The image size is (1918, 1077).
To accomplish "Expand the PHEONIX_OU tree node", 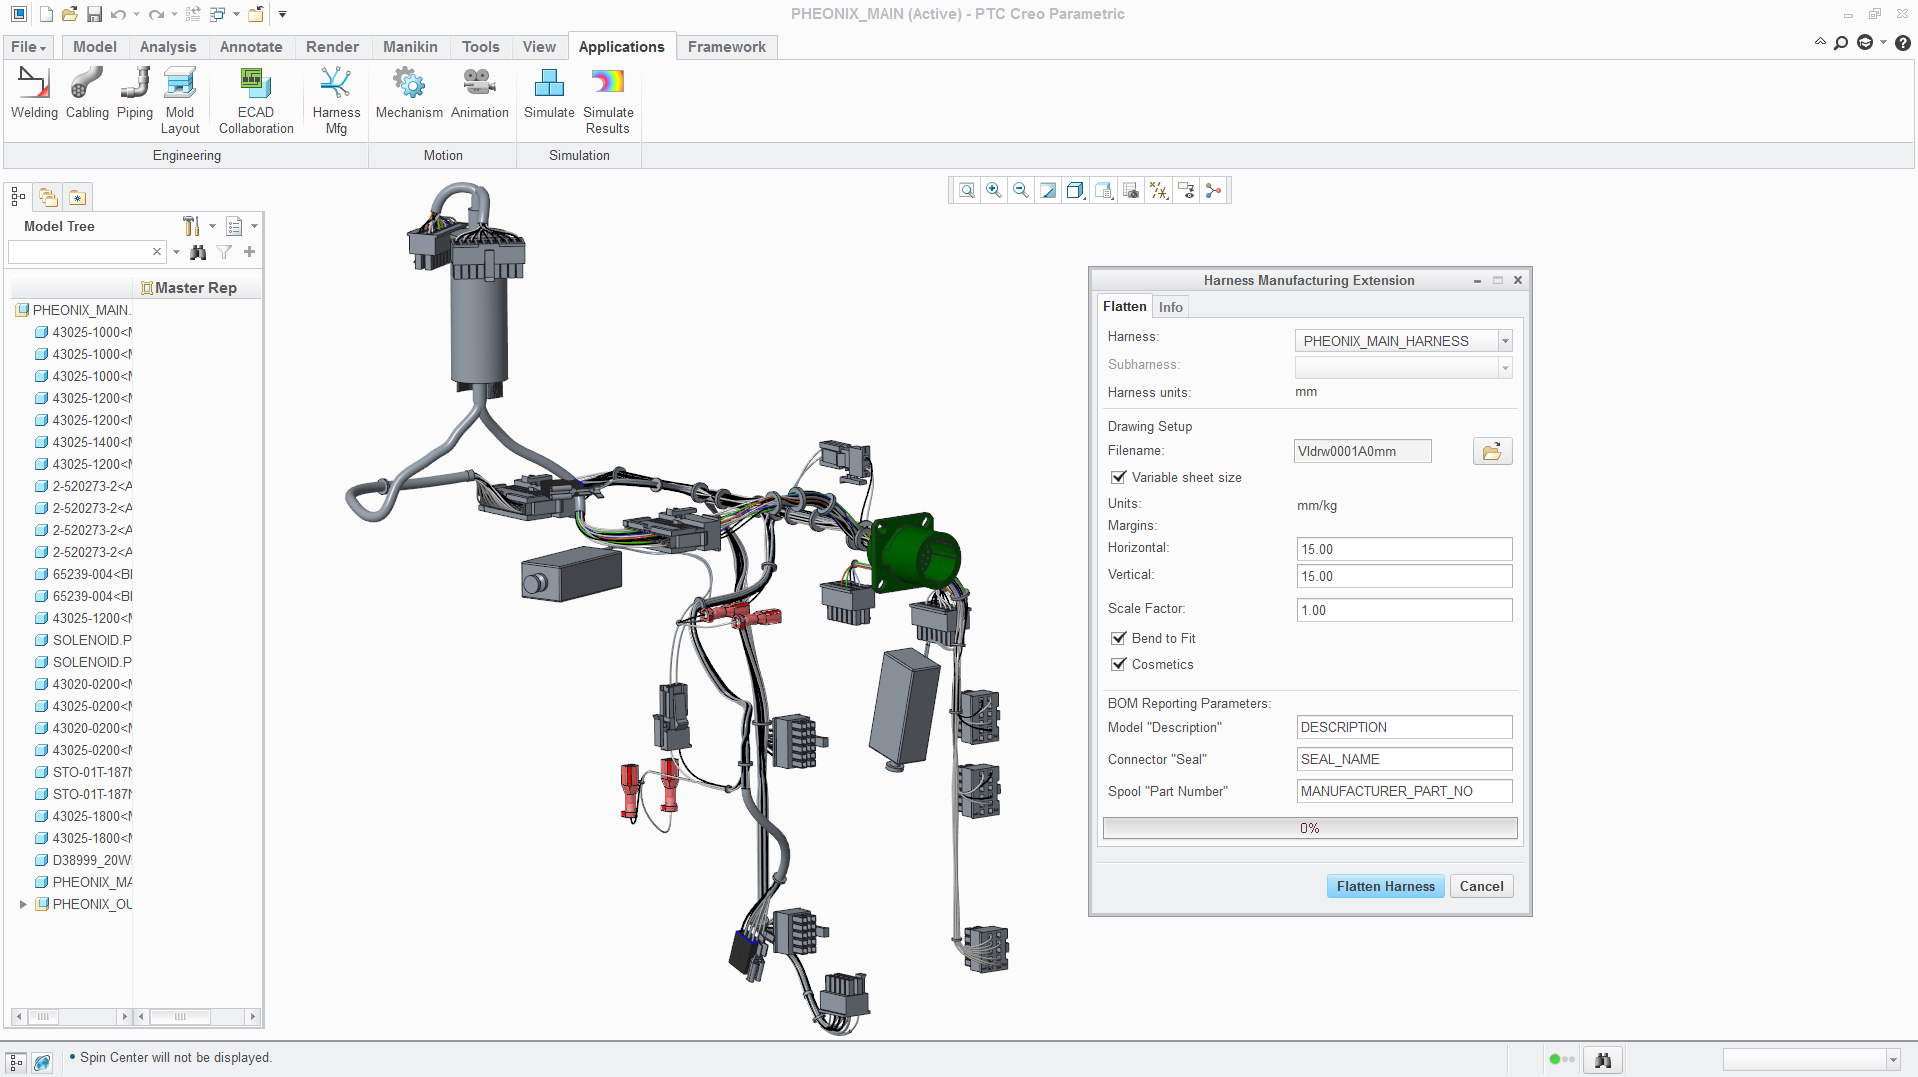I will pos(23,904).
